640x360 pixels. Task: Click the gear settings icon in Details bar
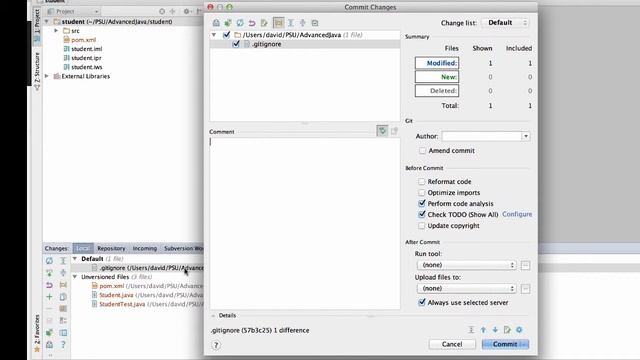(x=519, y=330)
